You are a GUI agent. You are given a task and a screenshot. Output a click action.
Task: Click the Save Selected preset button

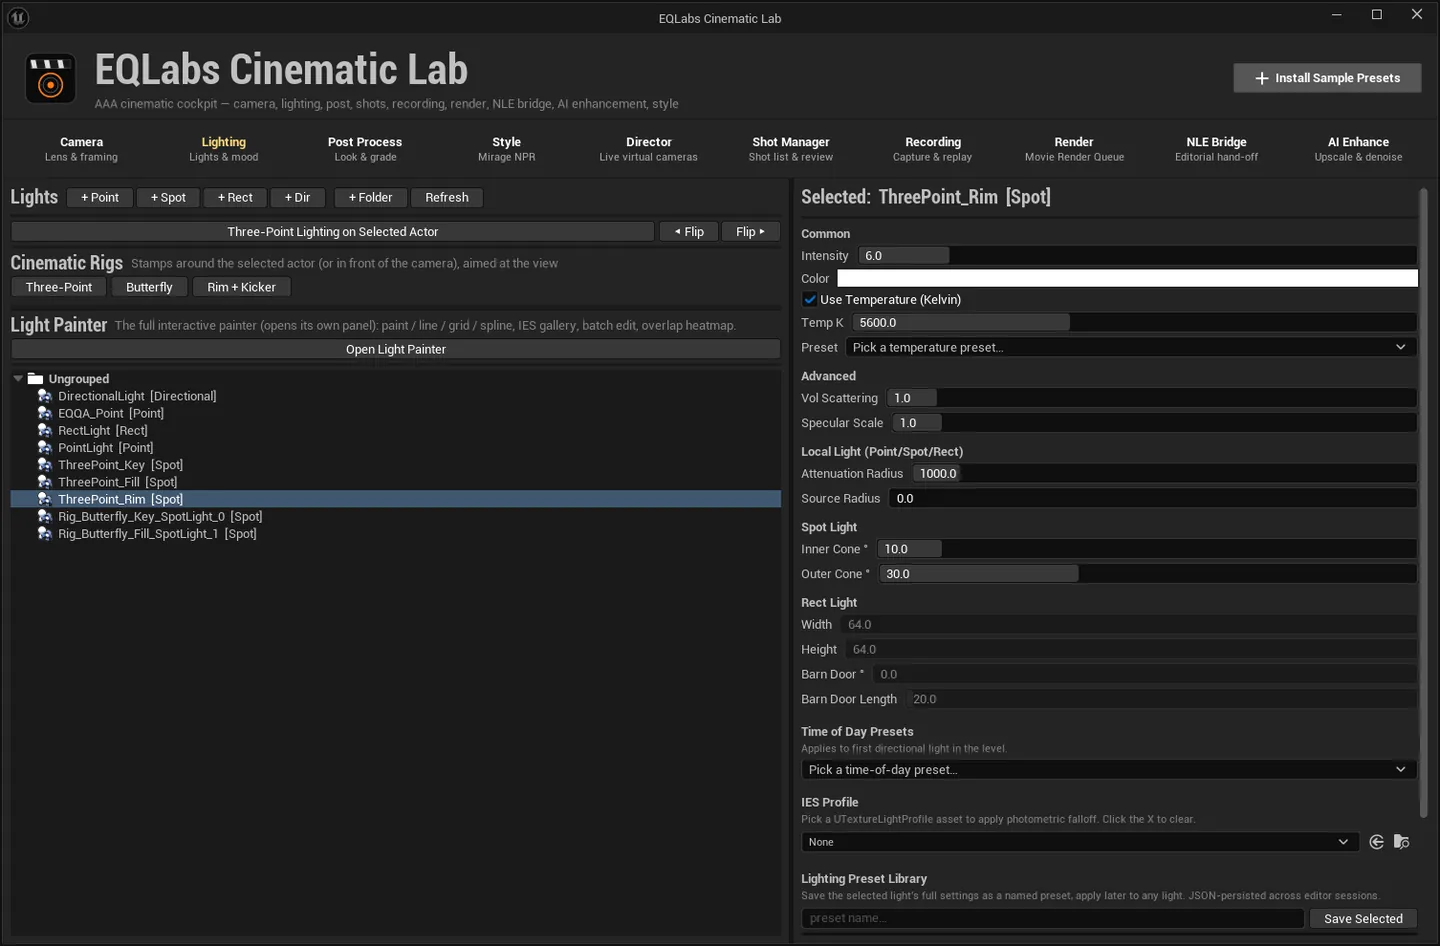[1363, 918]
